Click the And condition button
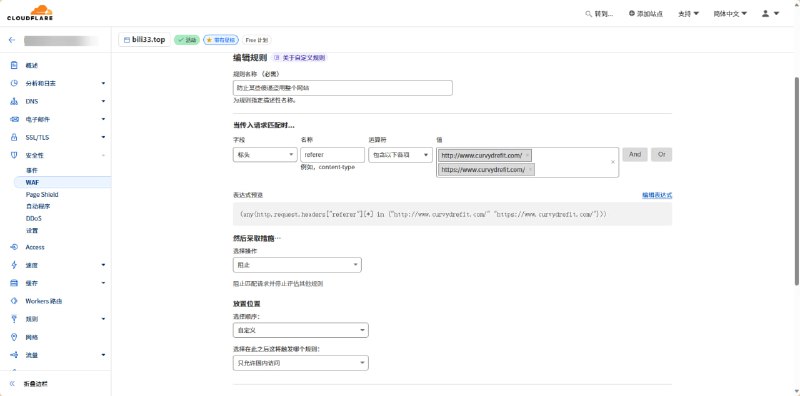800x396 pixels. click(x=635, y=155)
